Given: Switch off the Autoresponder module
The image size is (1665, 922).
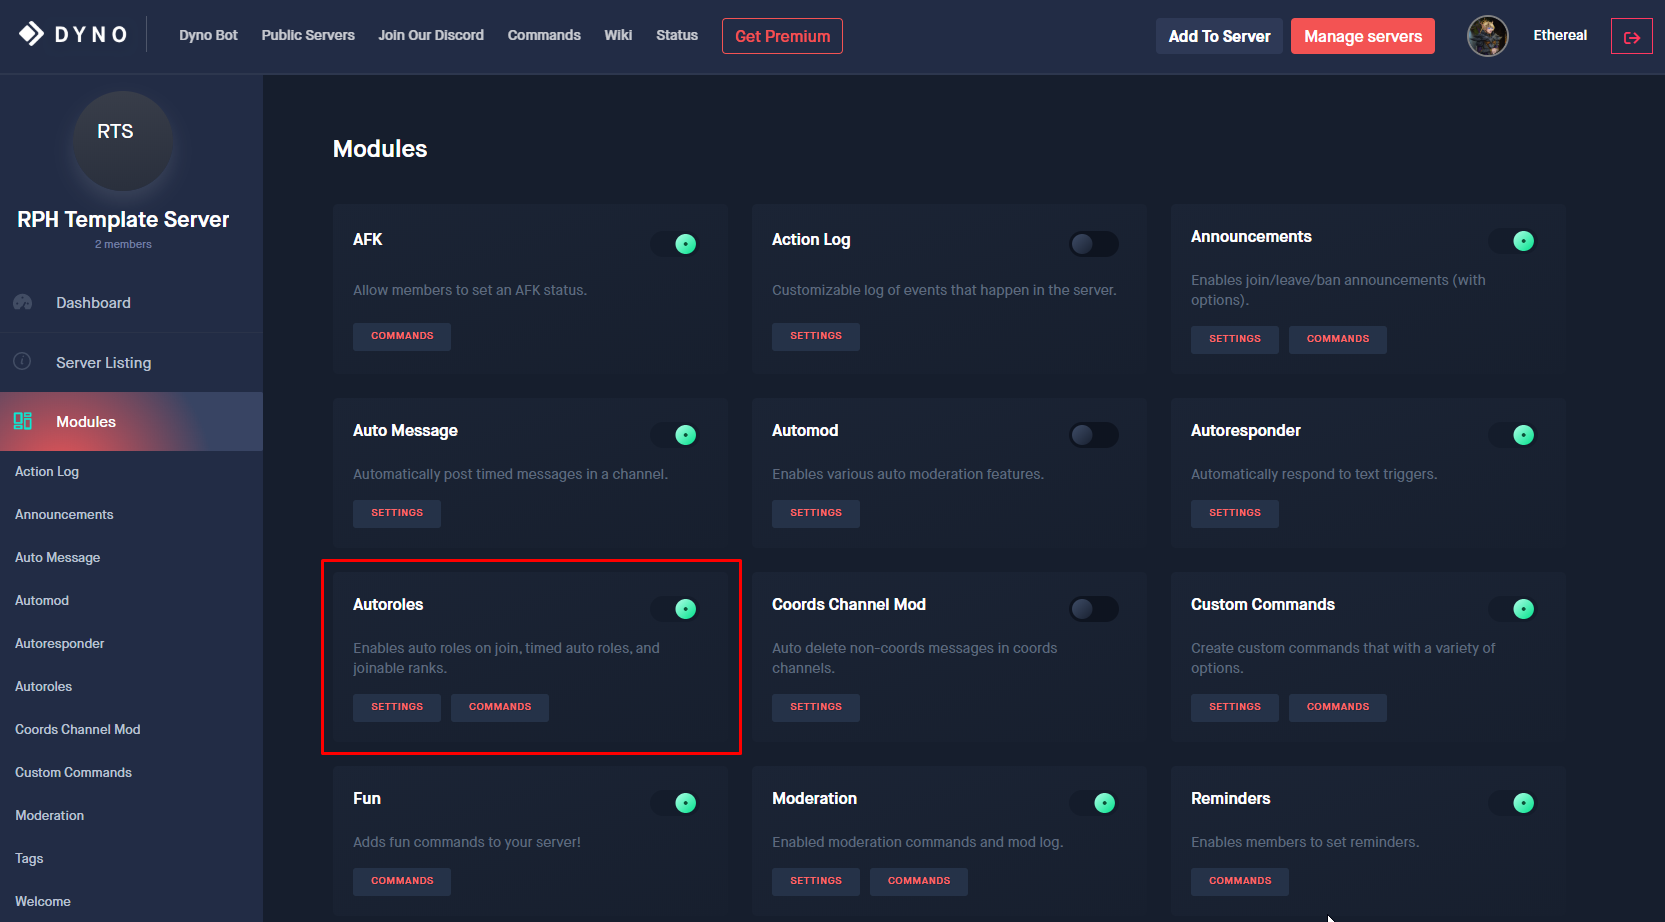Looking at the screenshot, I should pos(1513,434).
